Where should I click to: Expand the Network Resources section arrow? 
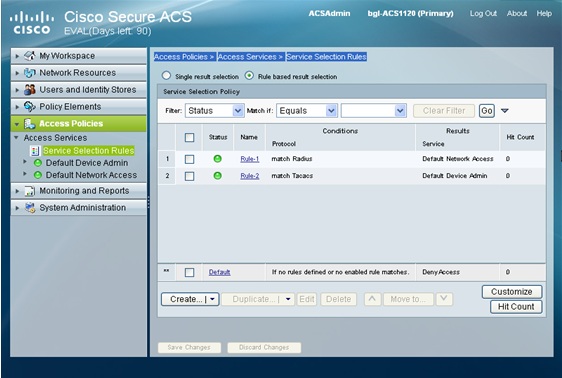[17, 73]
